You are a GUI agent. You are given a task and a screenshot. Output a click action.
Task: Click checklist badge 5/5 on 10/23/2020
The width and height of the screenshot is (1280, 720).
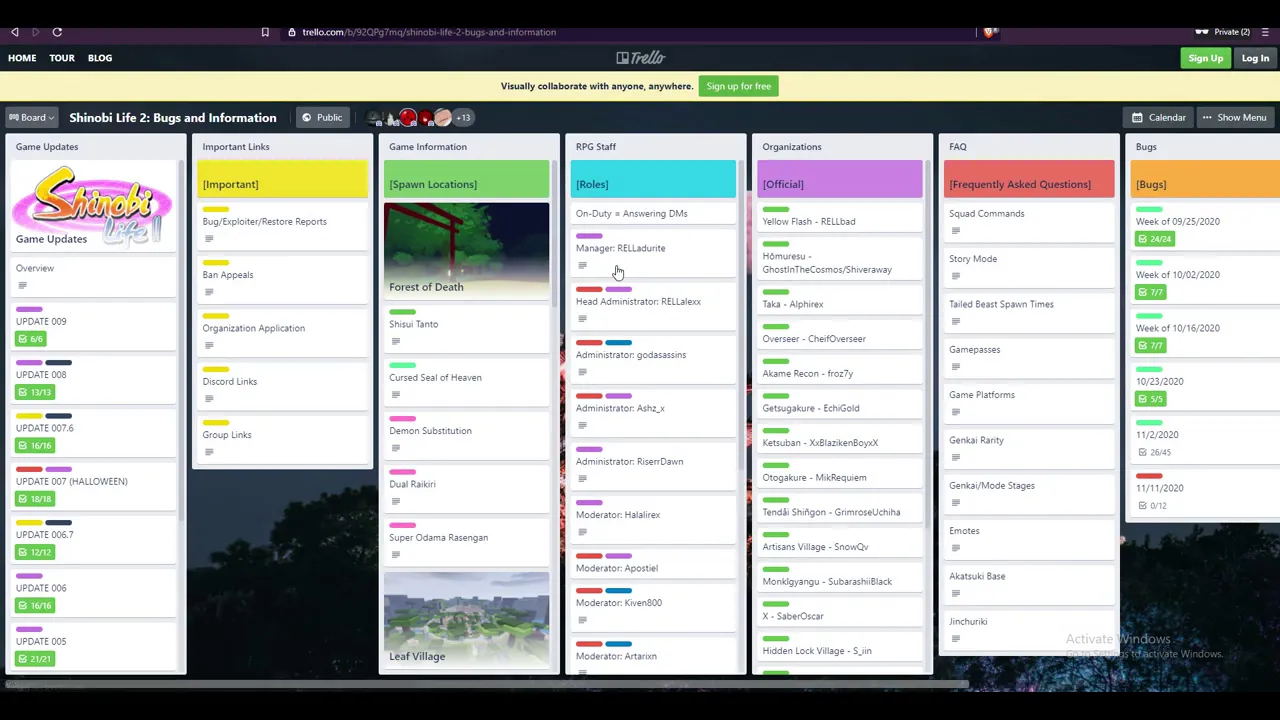pyautogui.click(x=1150, y=399)
